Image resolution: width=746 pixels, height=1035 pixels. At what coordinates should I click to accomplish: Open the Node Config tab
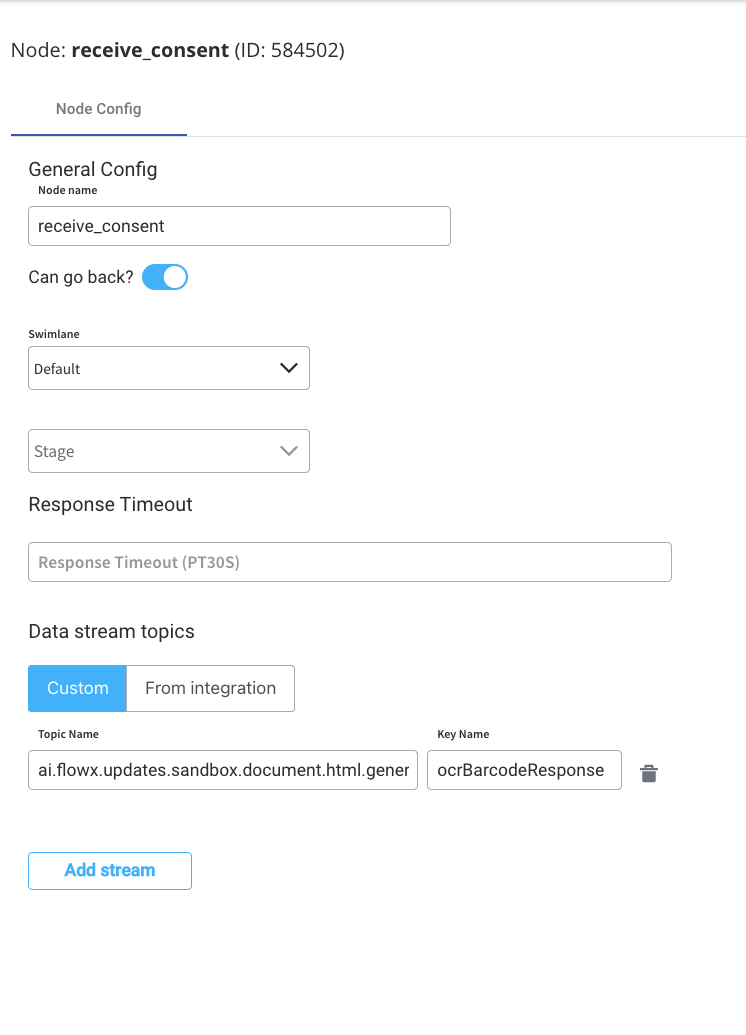point(98,109)
